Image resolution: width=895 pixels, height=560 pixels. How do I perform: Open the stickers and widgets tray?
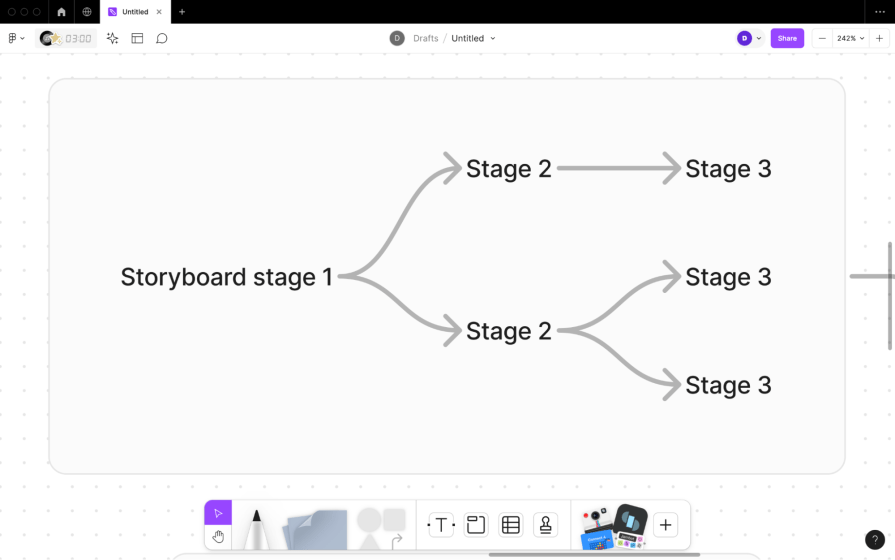click(613, 527)
